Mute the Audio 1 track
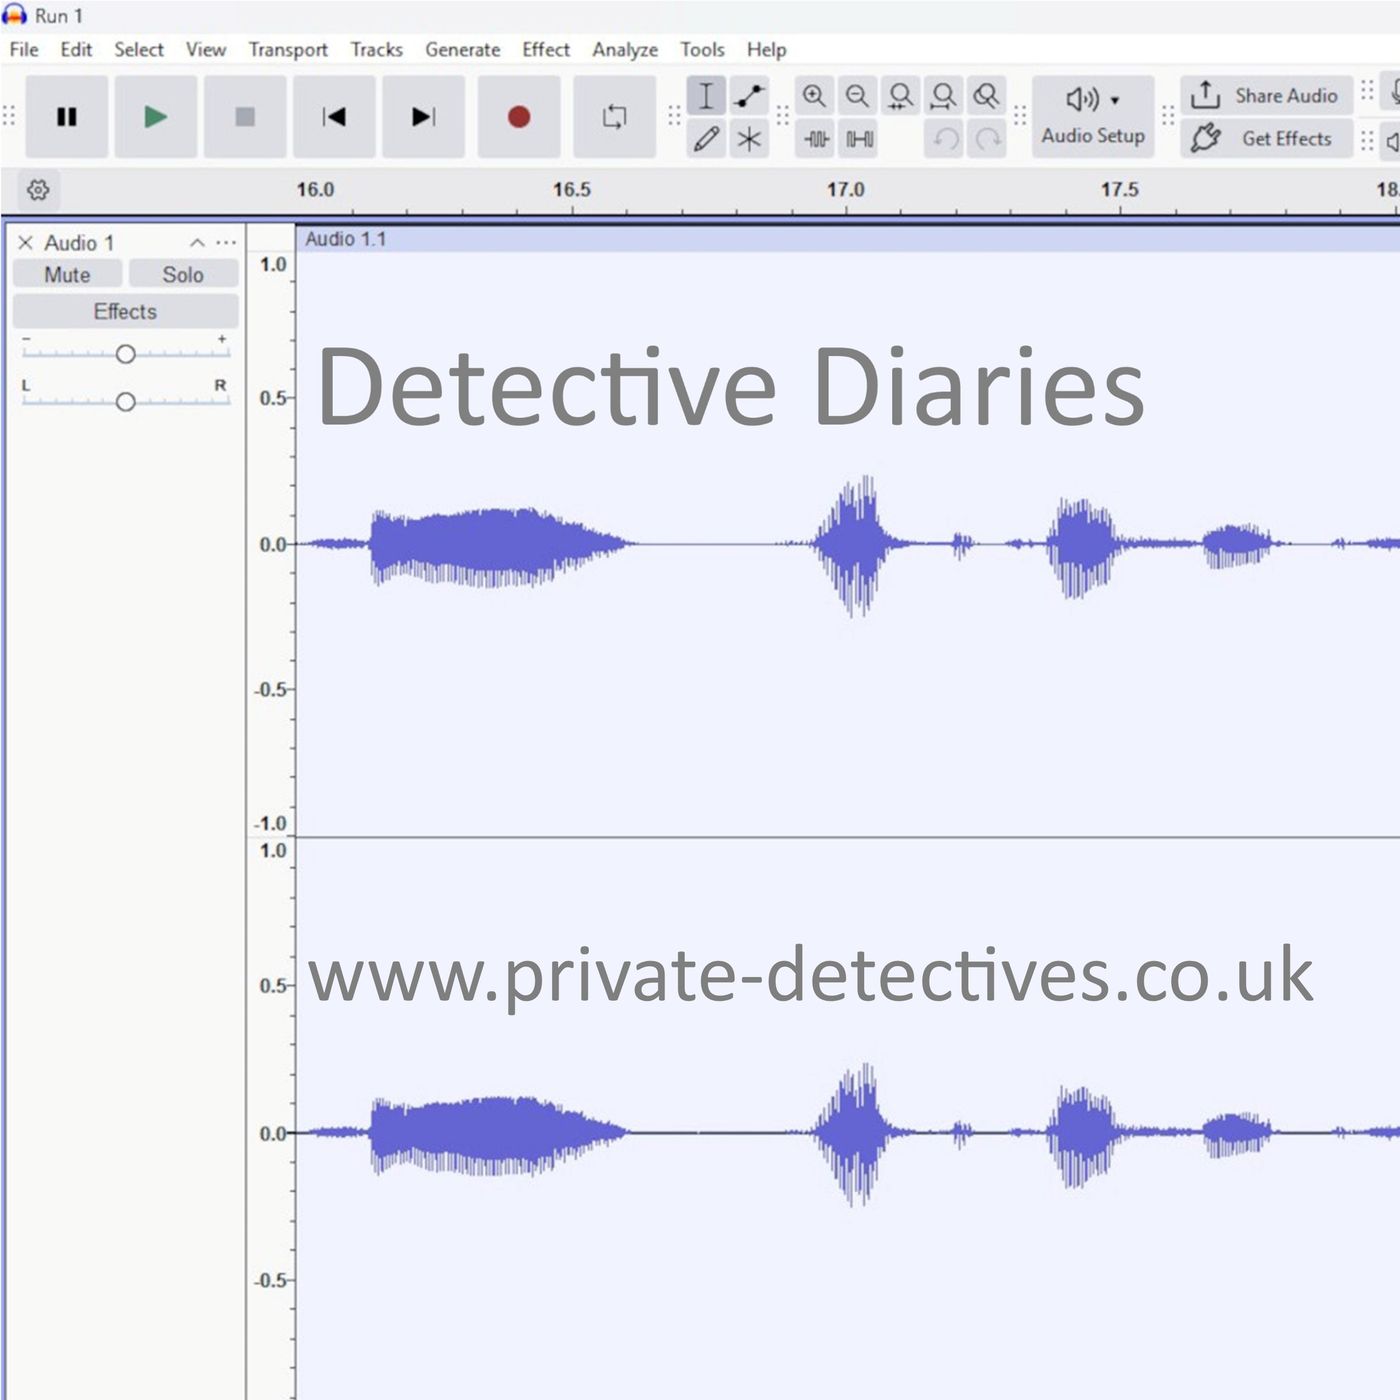The width and height of the screenshot is (1400, 1400). click(67, 275)
